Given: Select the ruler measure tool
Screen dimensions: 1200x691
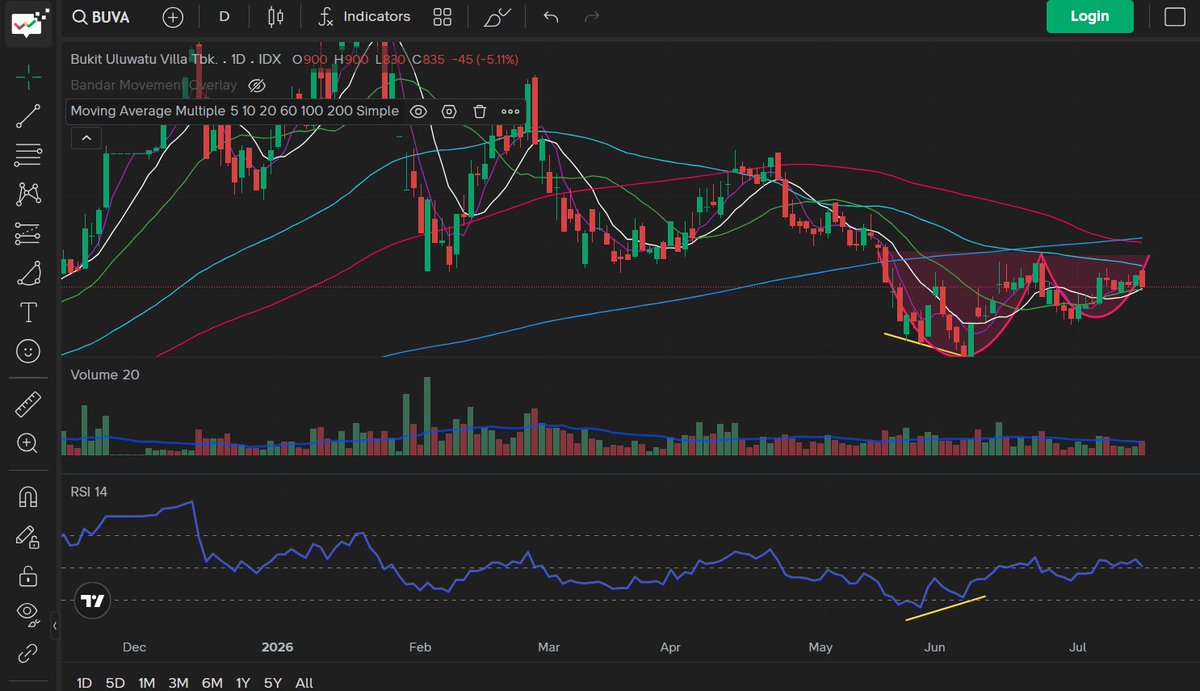Looking at the screenshot, I should [28, 405].
